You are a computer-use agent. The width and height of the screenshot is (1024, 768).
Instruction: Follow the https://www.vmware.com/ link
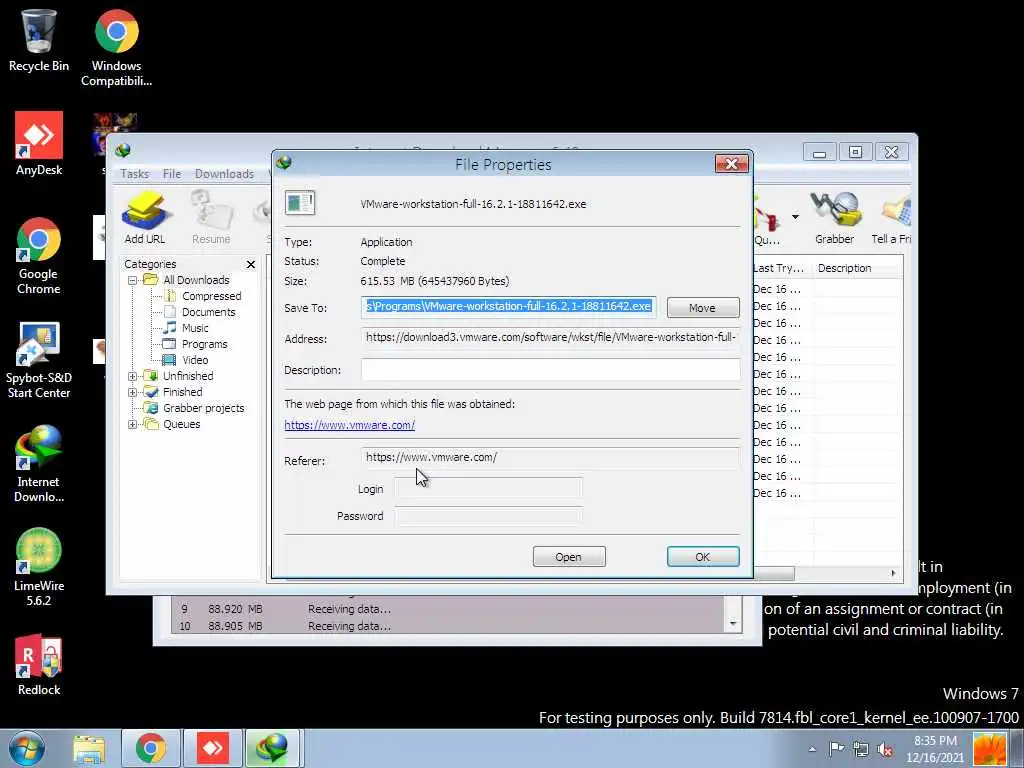[x=349, y=425]
